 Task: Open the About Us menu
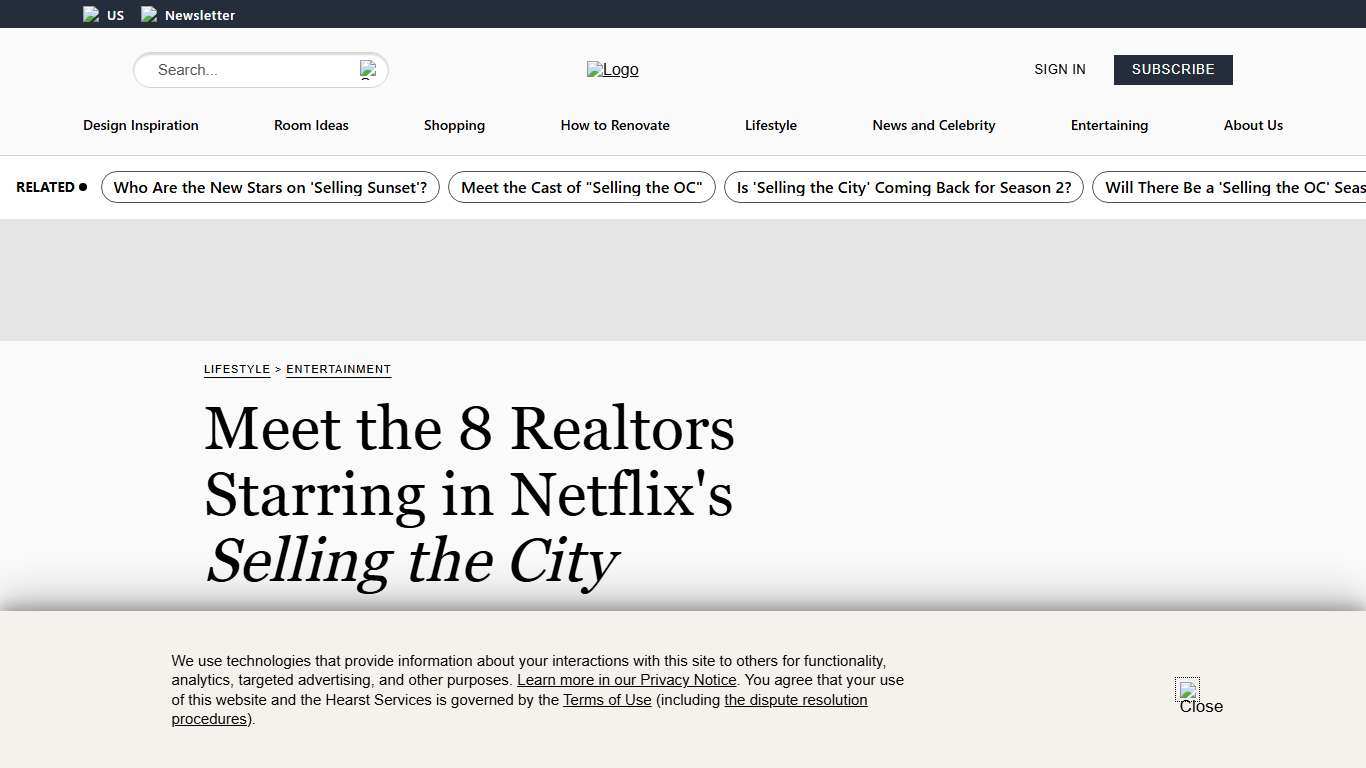tap(1253, 125)
